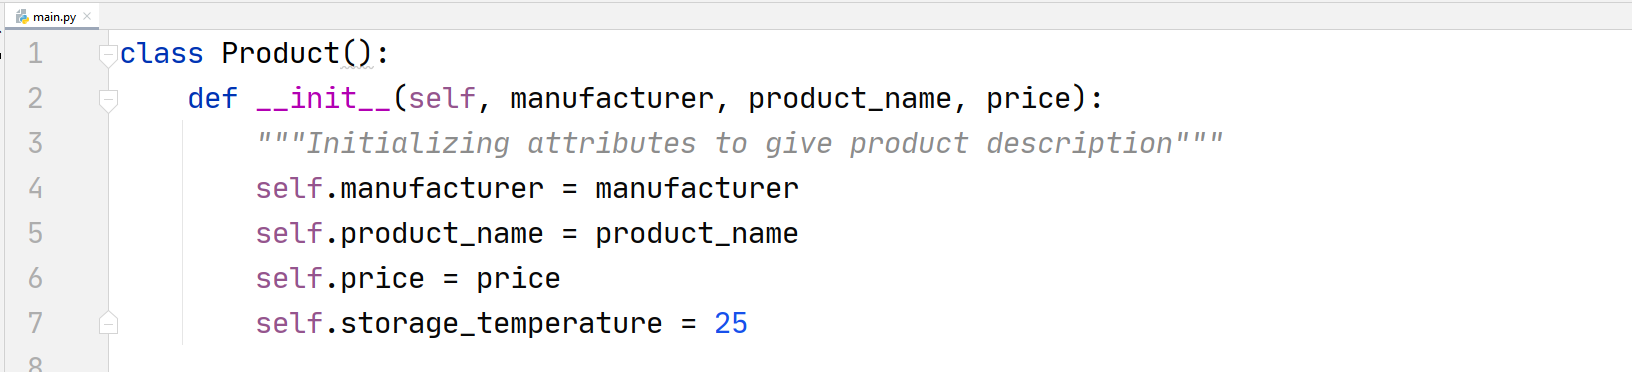Click product_name parameter in the method signature
Screen dimensions: 1632x372
pos(850,98)
